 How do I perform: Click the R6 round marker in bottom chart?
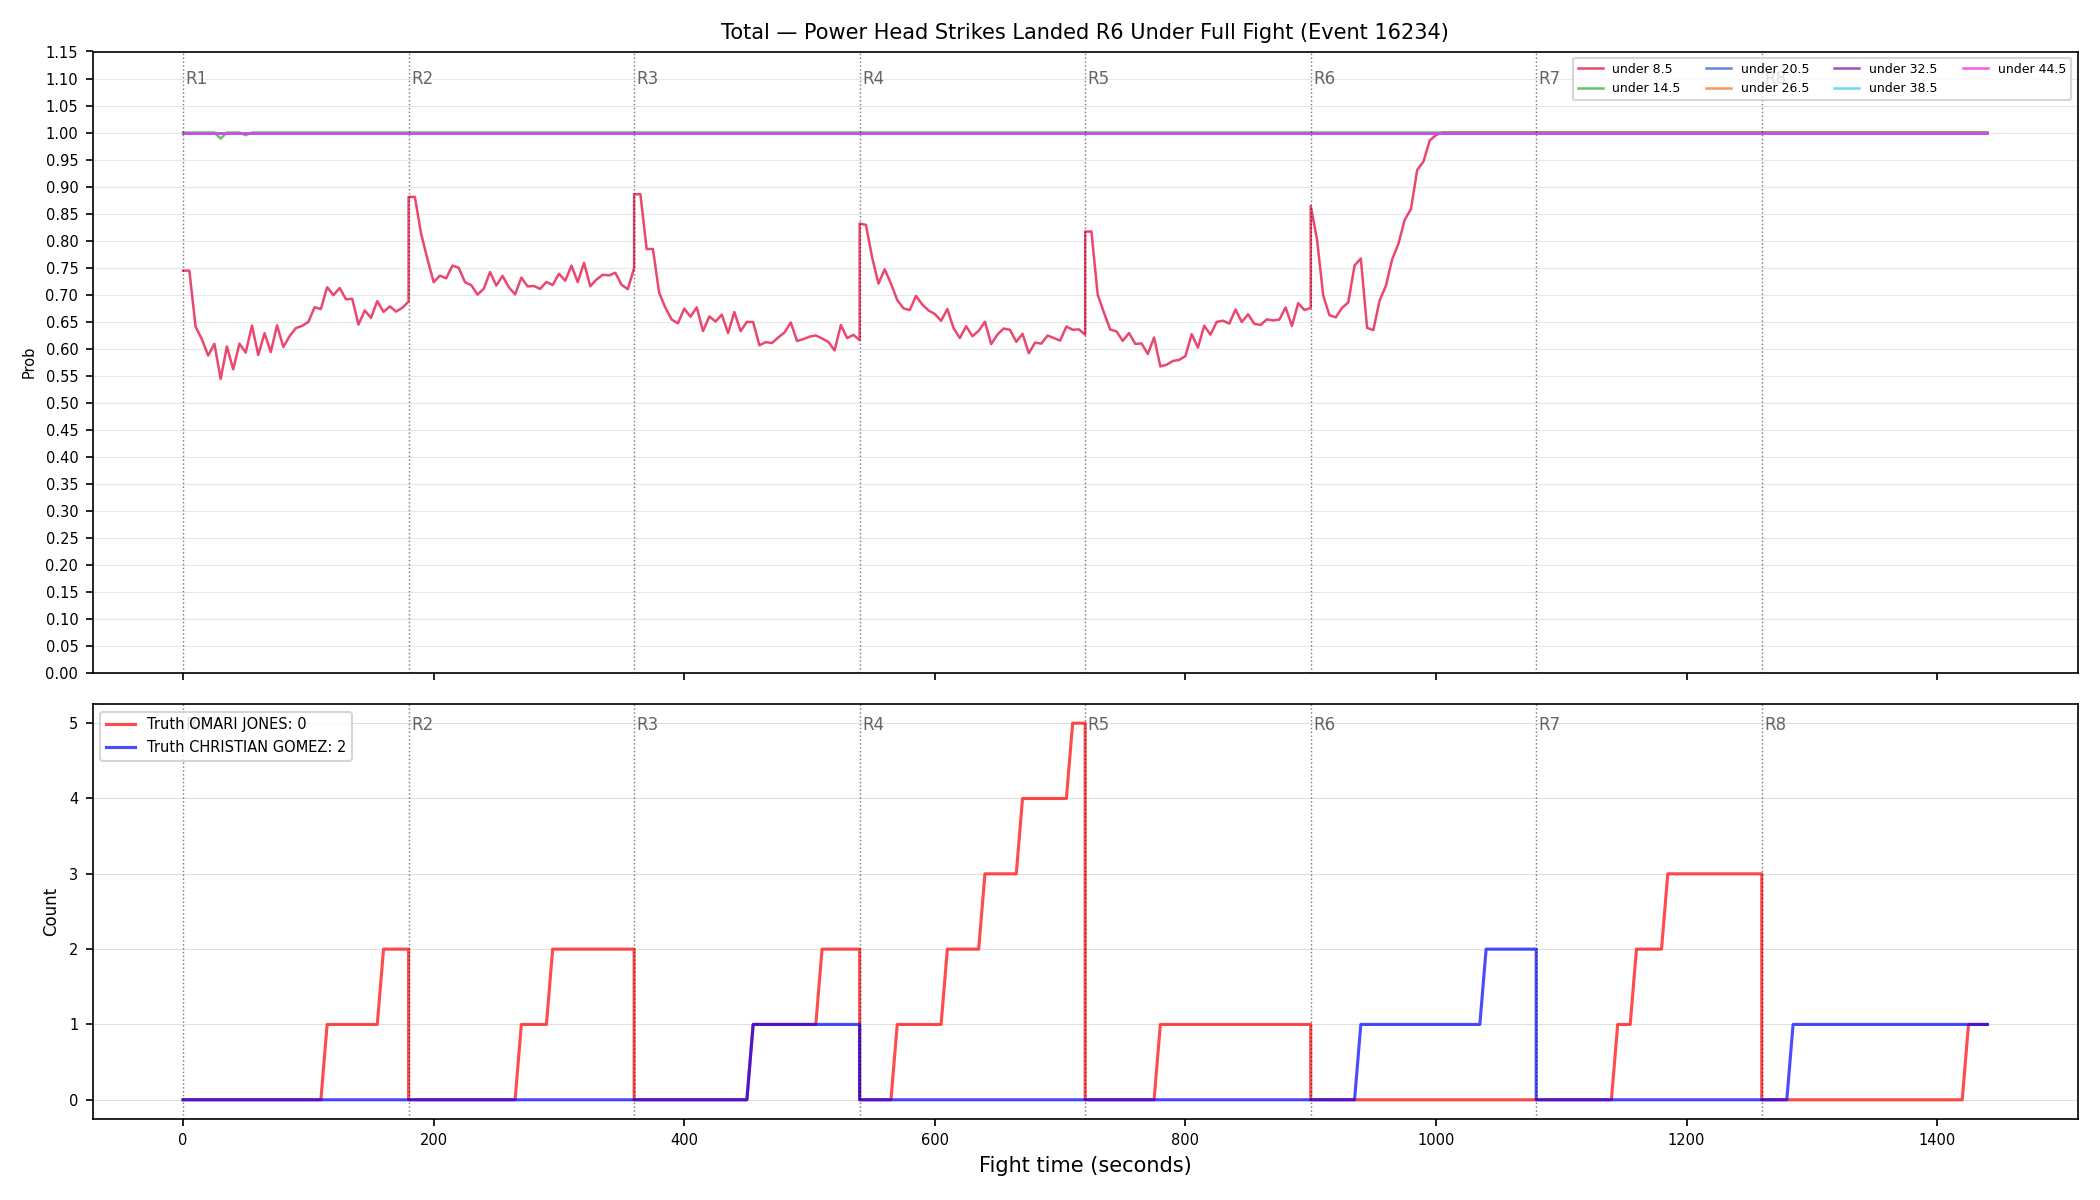[1324, 724]
